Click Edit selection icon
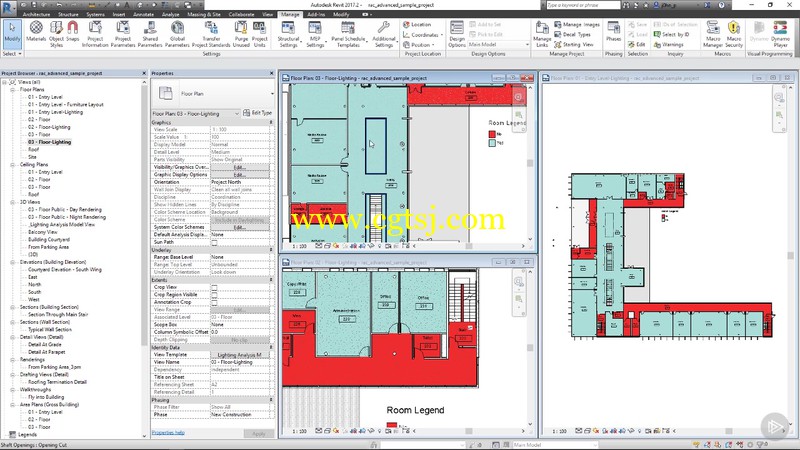The image size is (800, 450). 638,45
